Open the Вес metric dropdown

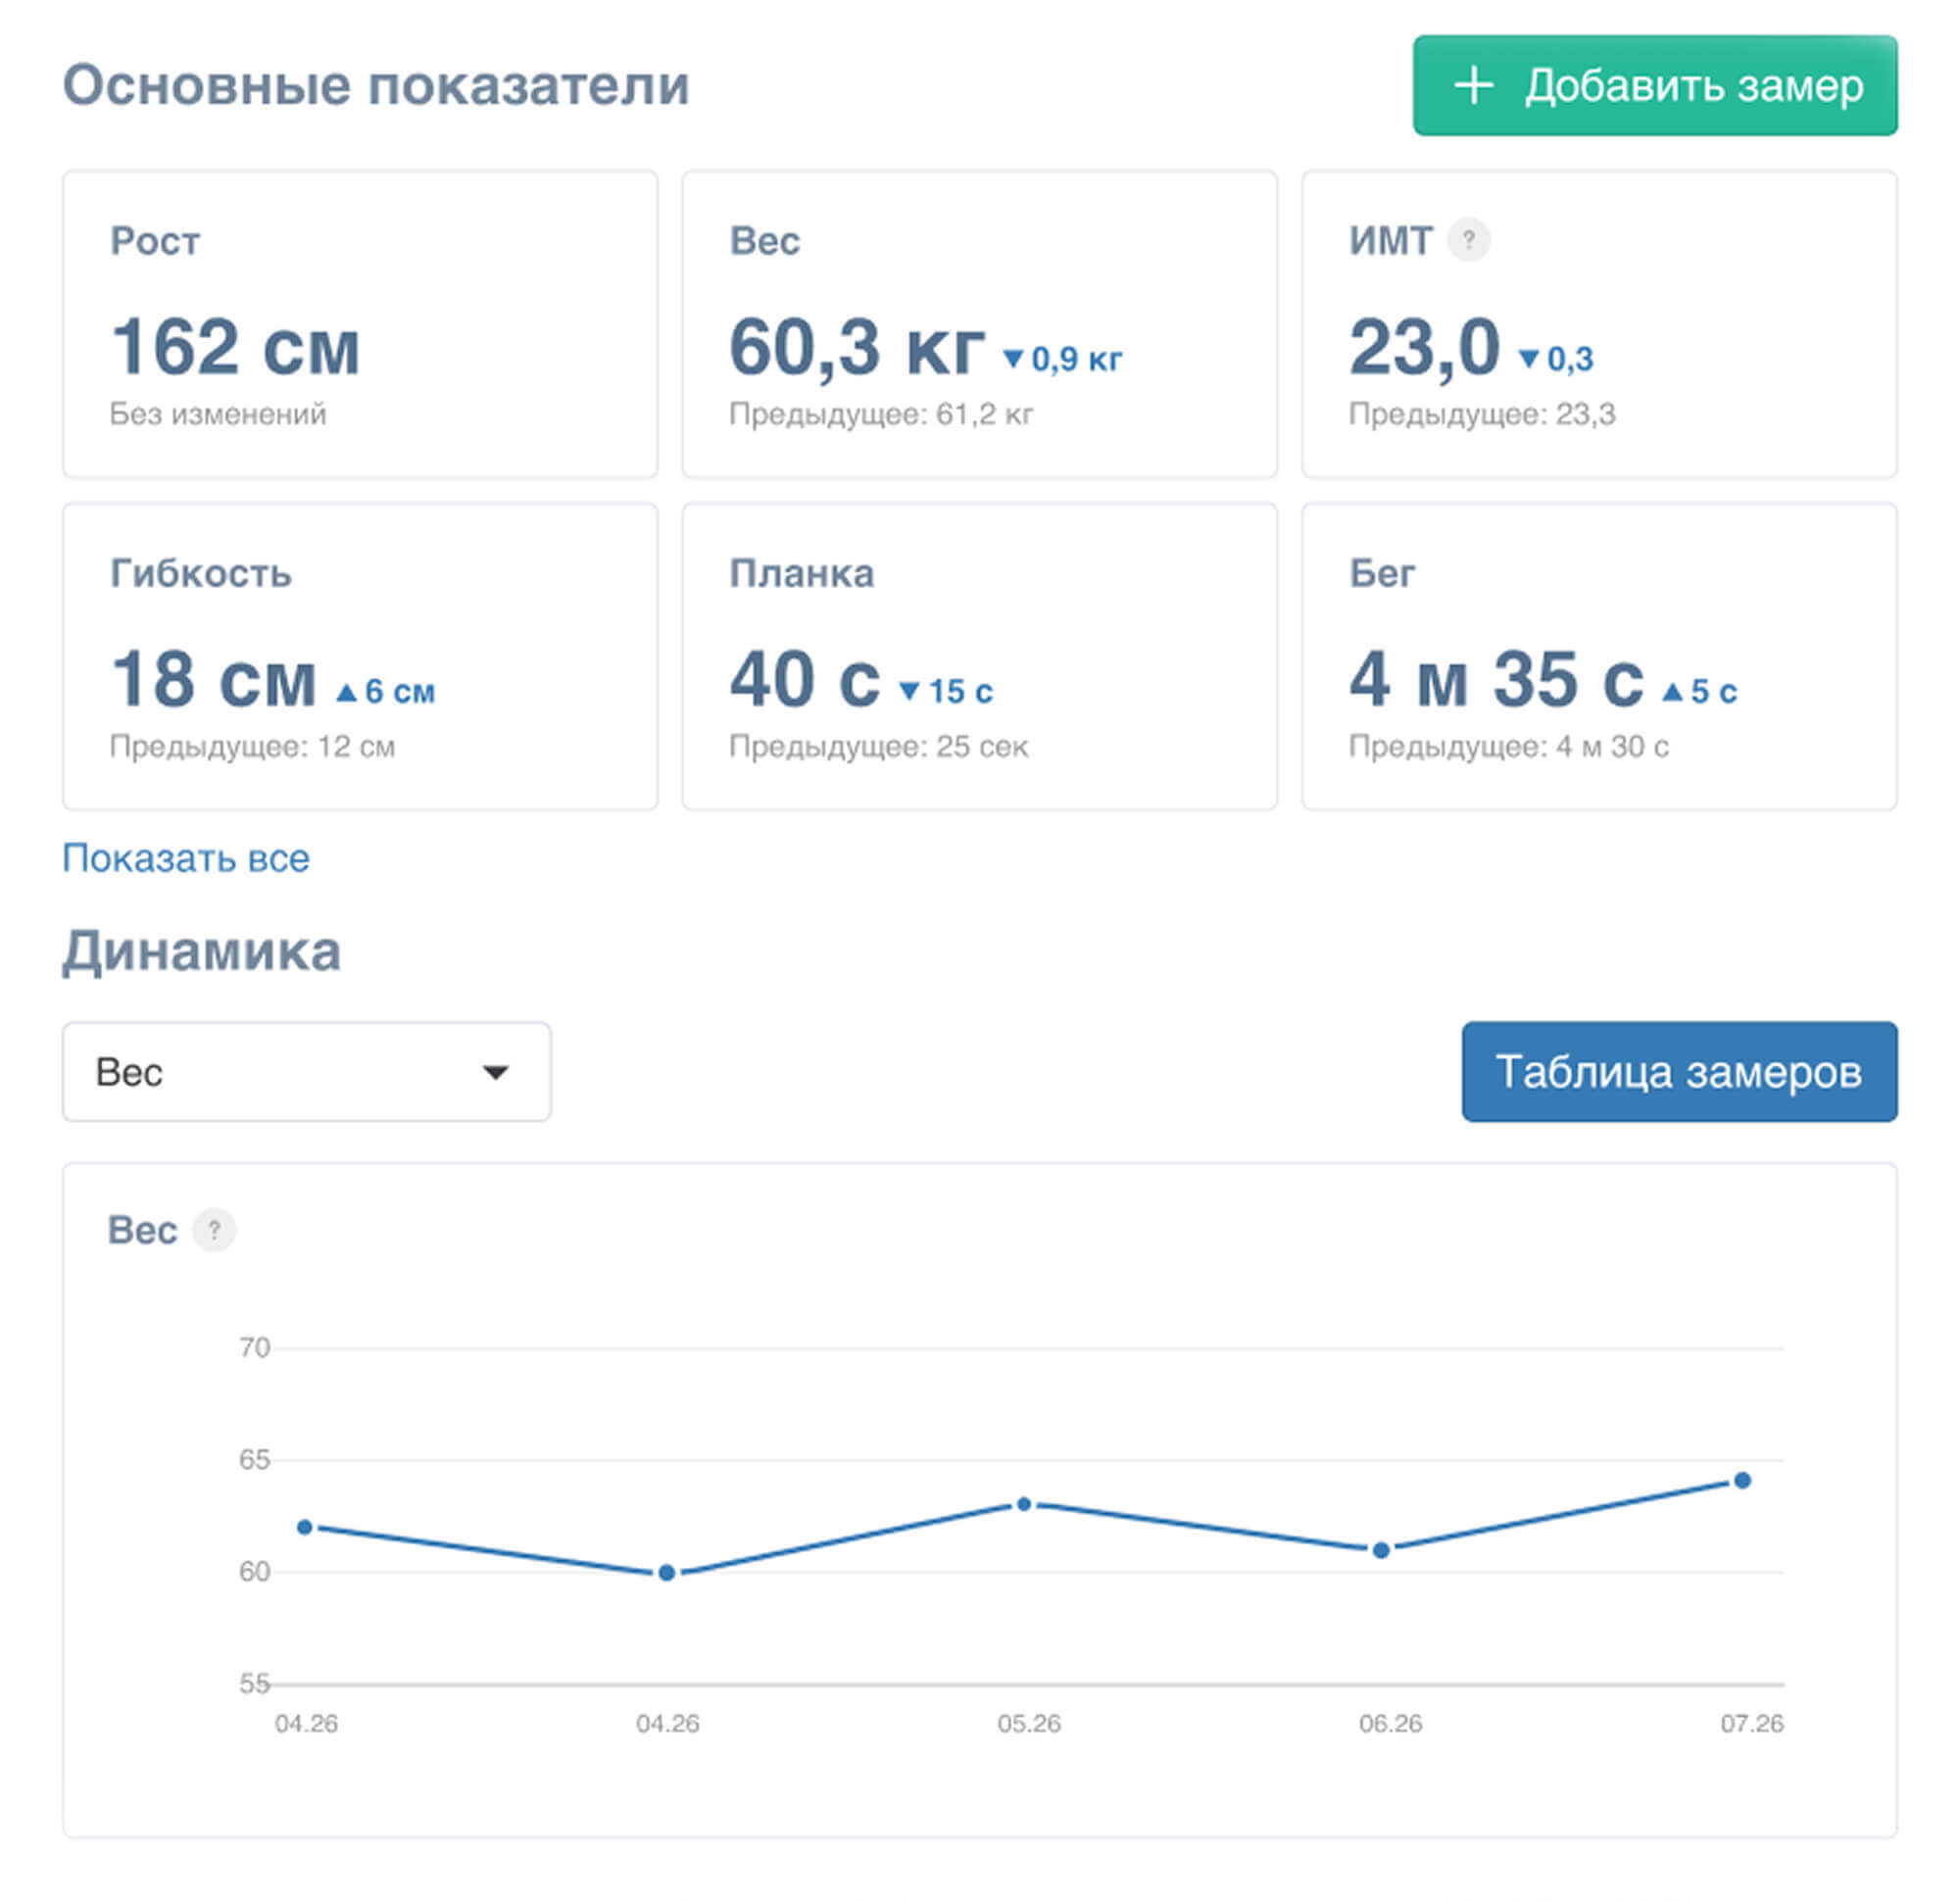306,1071
